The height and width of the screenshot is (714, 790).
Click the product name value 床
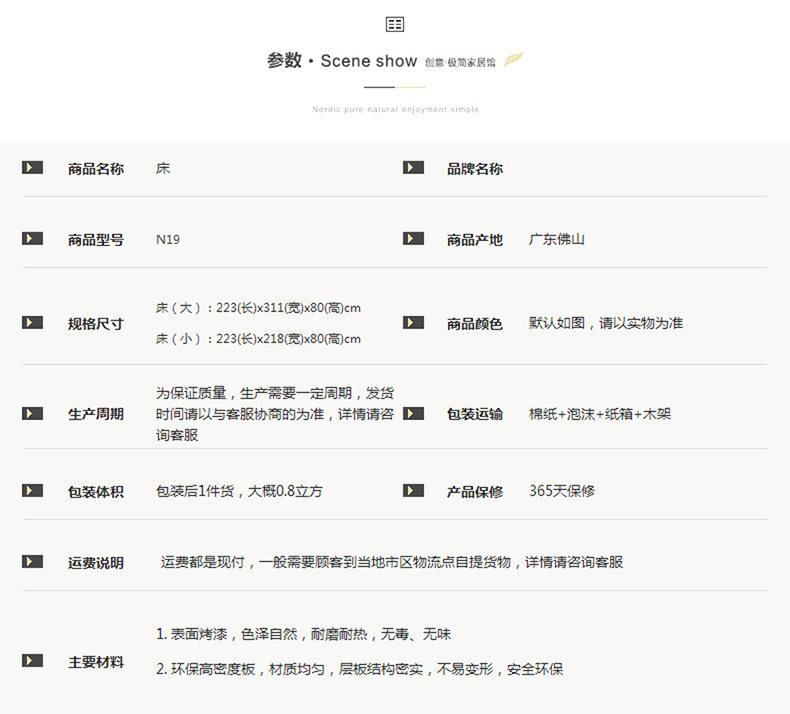(163, 168)
